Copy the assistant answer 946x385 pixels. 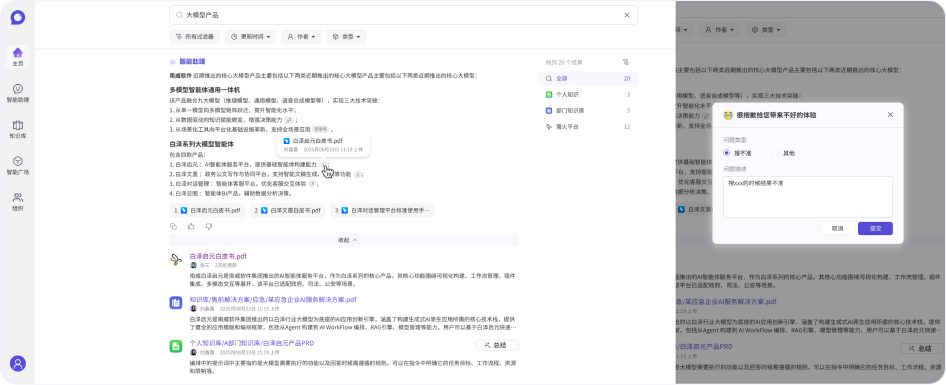coord(174,226)
